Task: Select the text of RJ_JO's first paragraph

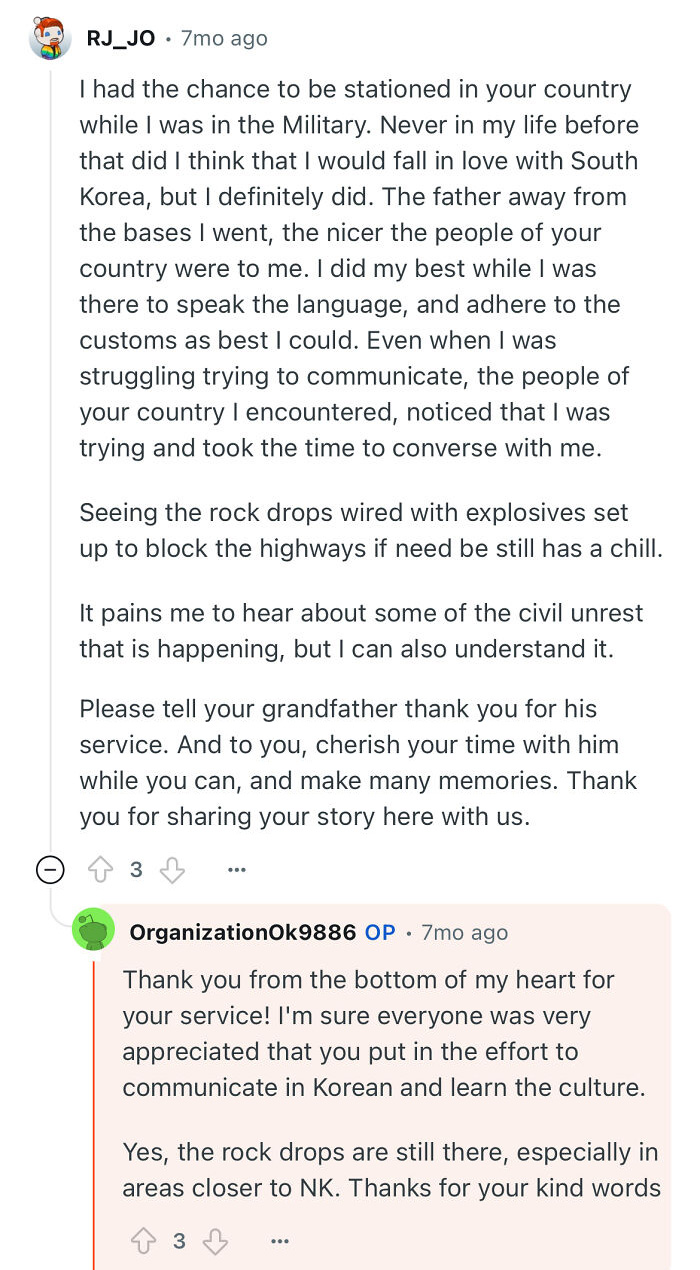Action: coord(358,268)
